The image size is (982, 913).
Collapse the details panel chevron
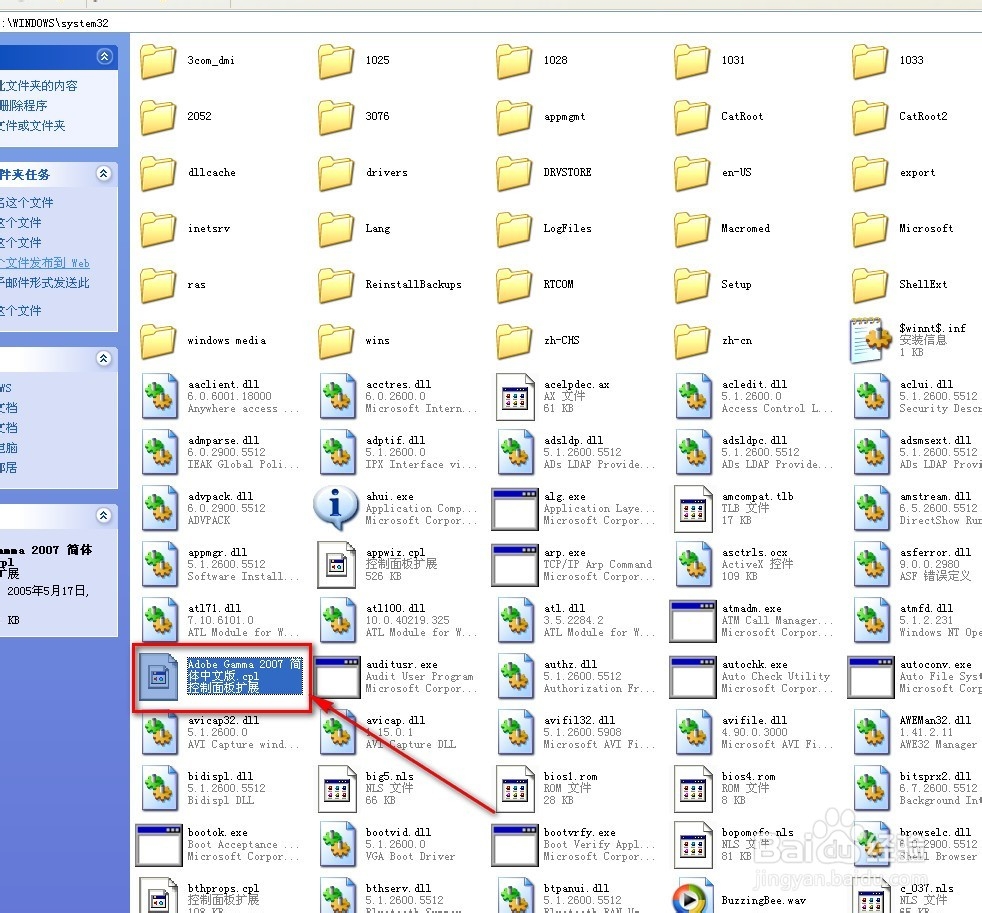click(x=104, y=515)
